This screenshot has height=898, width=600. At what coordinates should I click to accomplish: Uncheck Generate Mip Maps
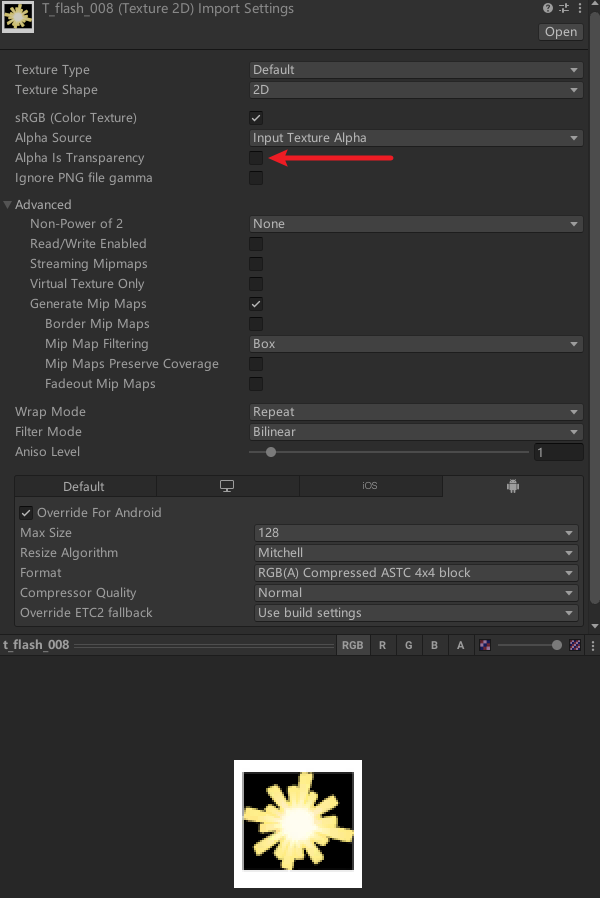click(256, 304)
